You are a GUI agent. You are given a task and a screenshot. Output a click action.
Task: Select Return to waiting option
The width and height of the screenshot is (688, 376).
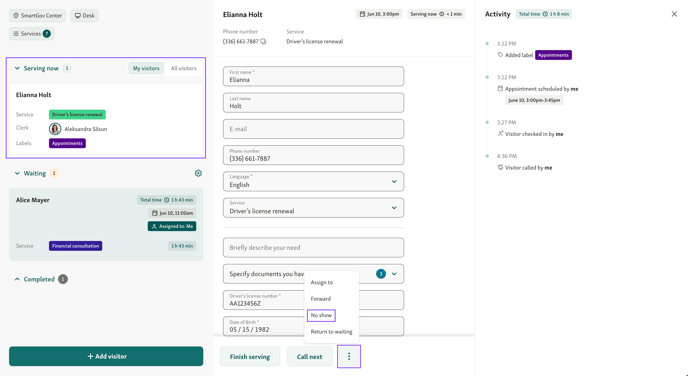tap(331, 332)
